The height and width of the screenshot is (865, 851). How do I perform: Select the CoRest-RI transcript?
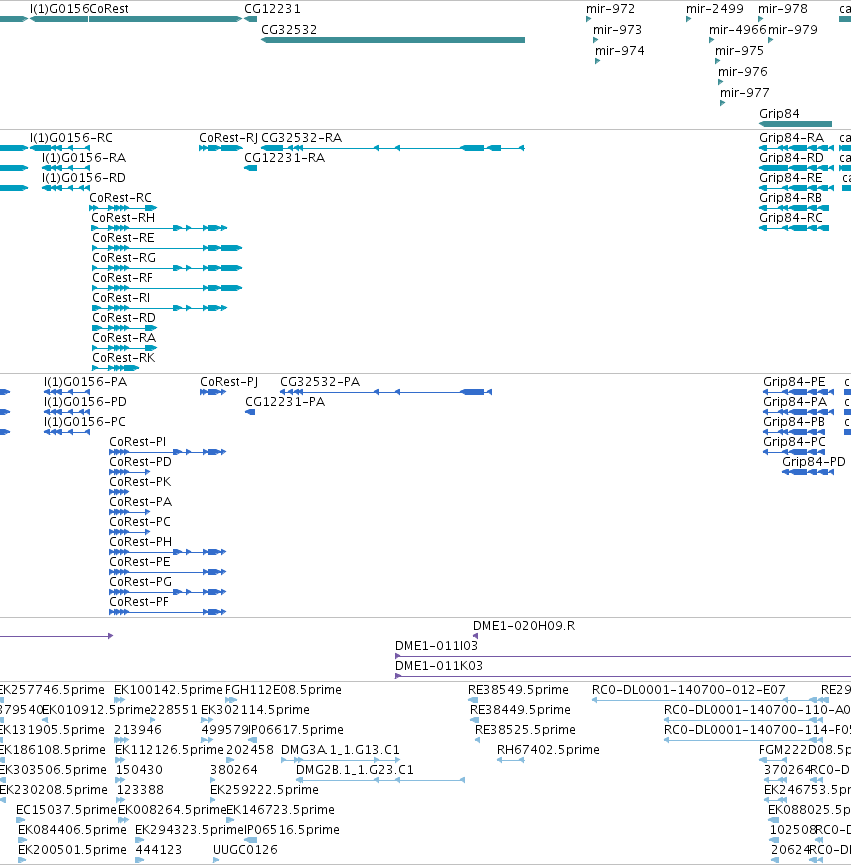click(x=159, y=308)
